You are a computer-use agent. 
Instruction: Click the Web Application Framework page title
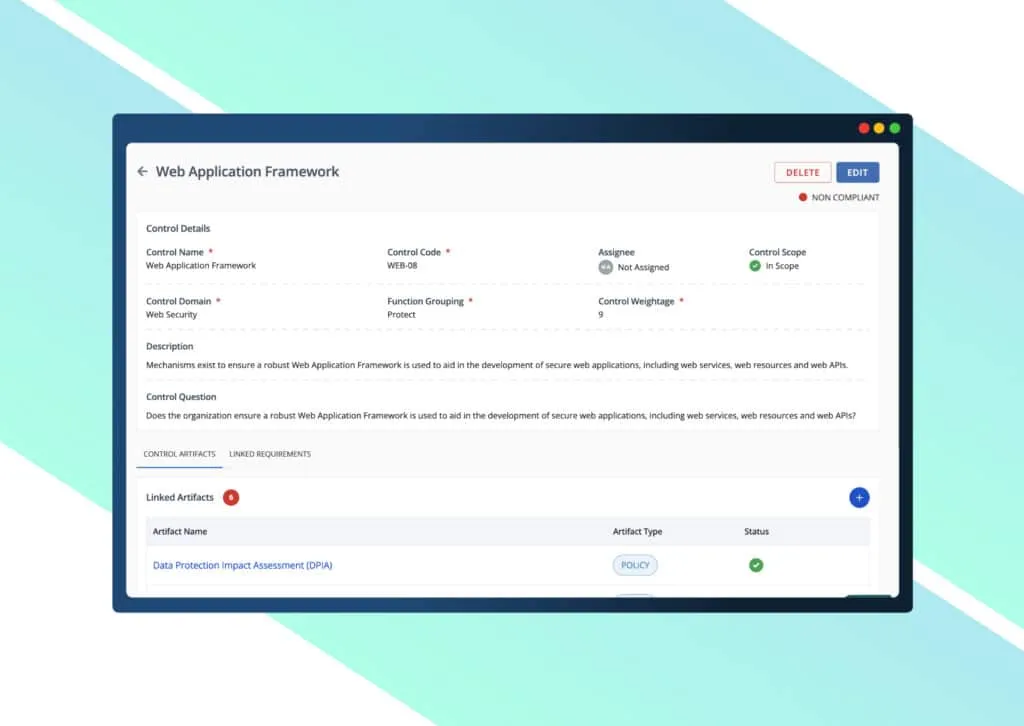(247, 172)
